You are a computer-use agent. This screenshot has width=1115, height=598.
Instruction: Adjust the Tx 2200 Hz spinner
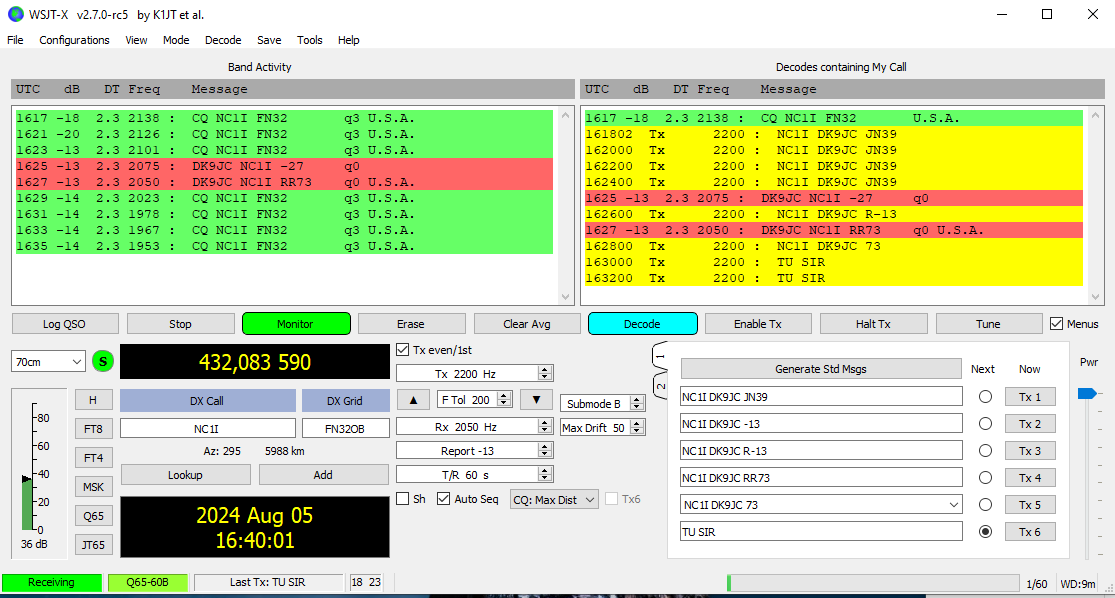pyautogui.click(x=545, y=373)
